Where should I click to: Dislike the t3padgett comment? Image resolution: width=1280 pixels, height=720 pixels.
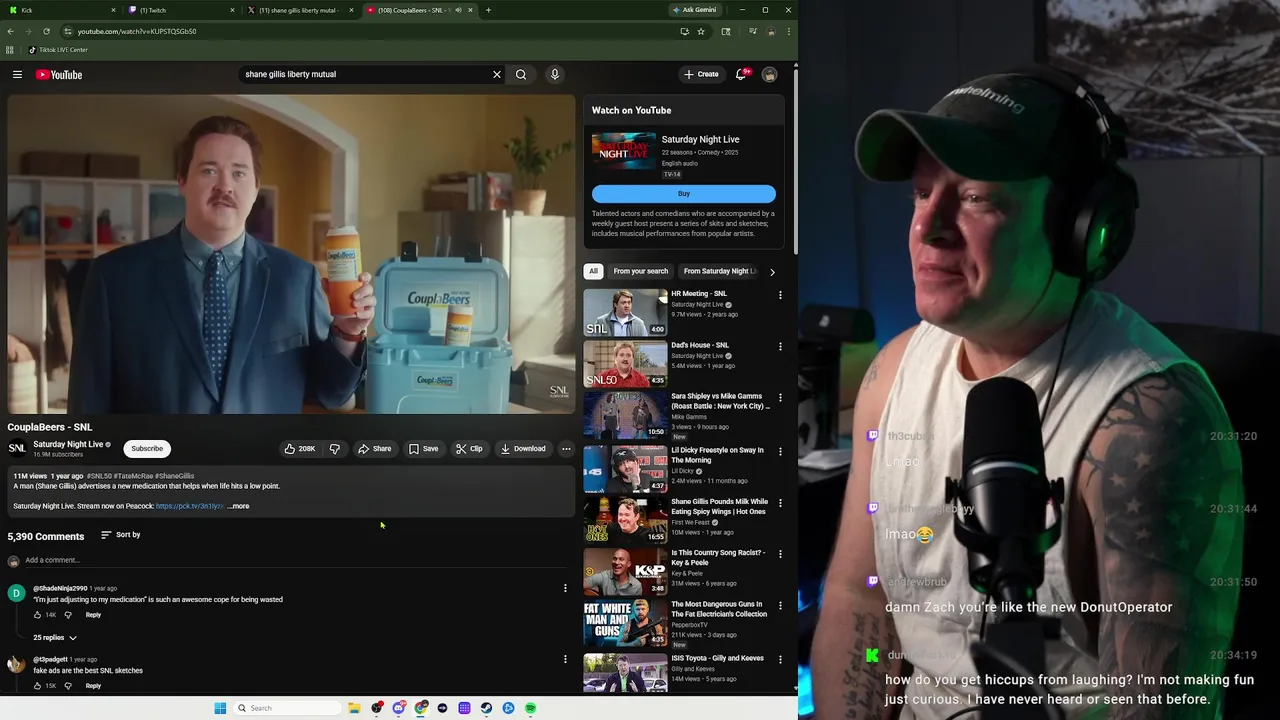click(68, 686)
